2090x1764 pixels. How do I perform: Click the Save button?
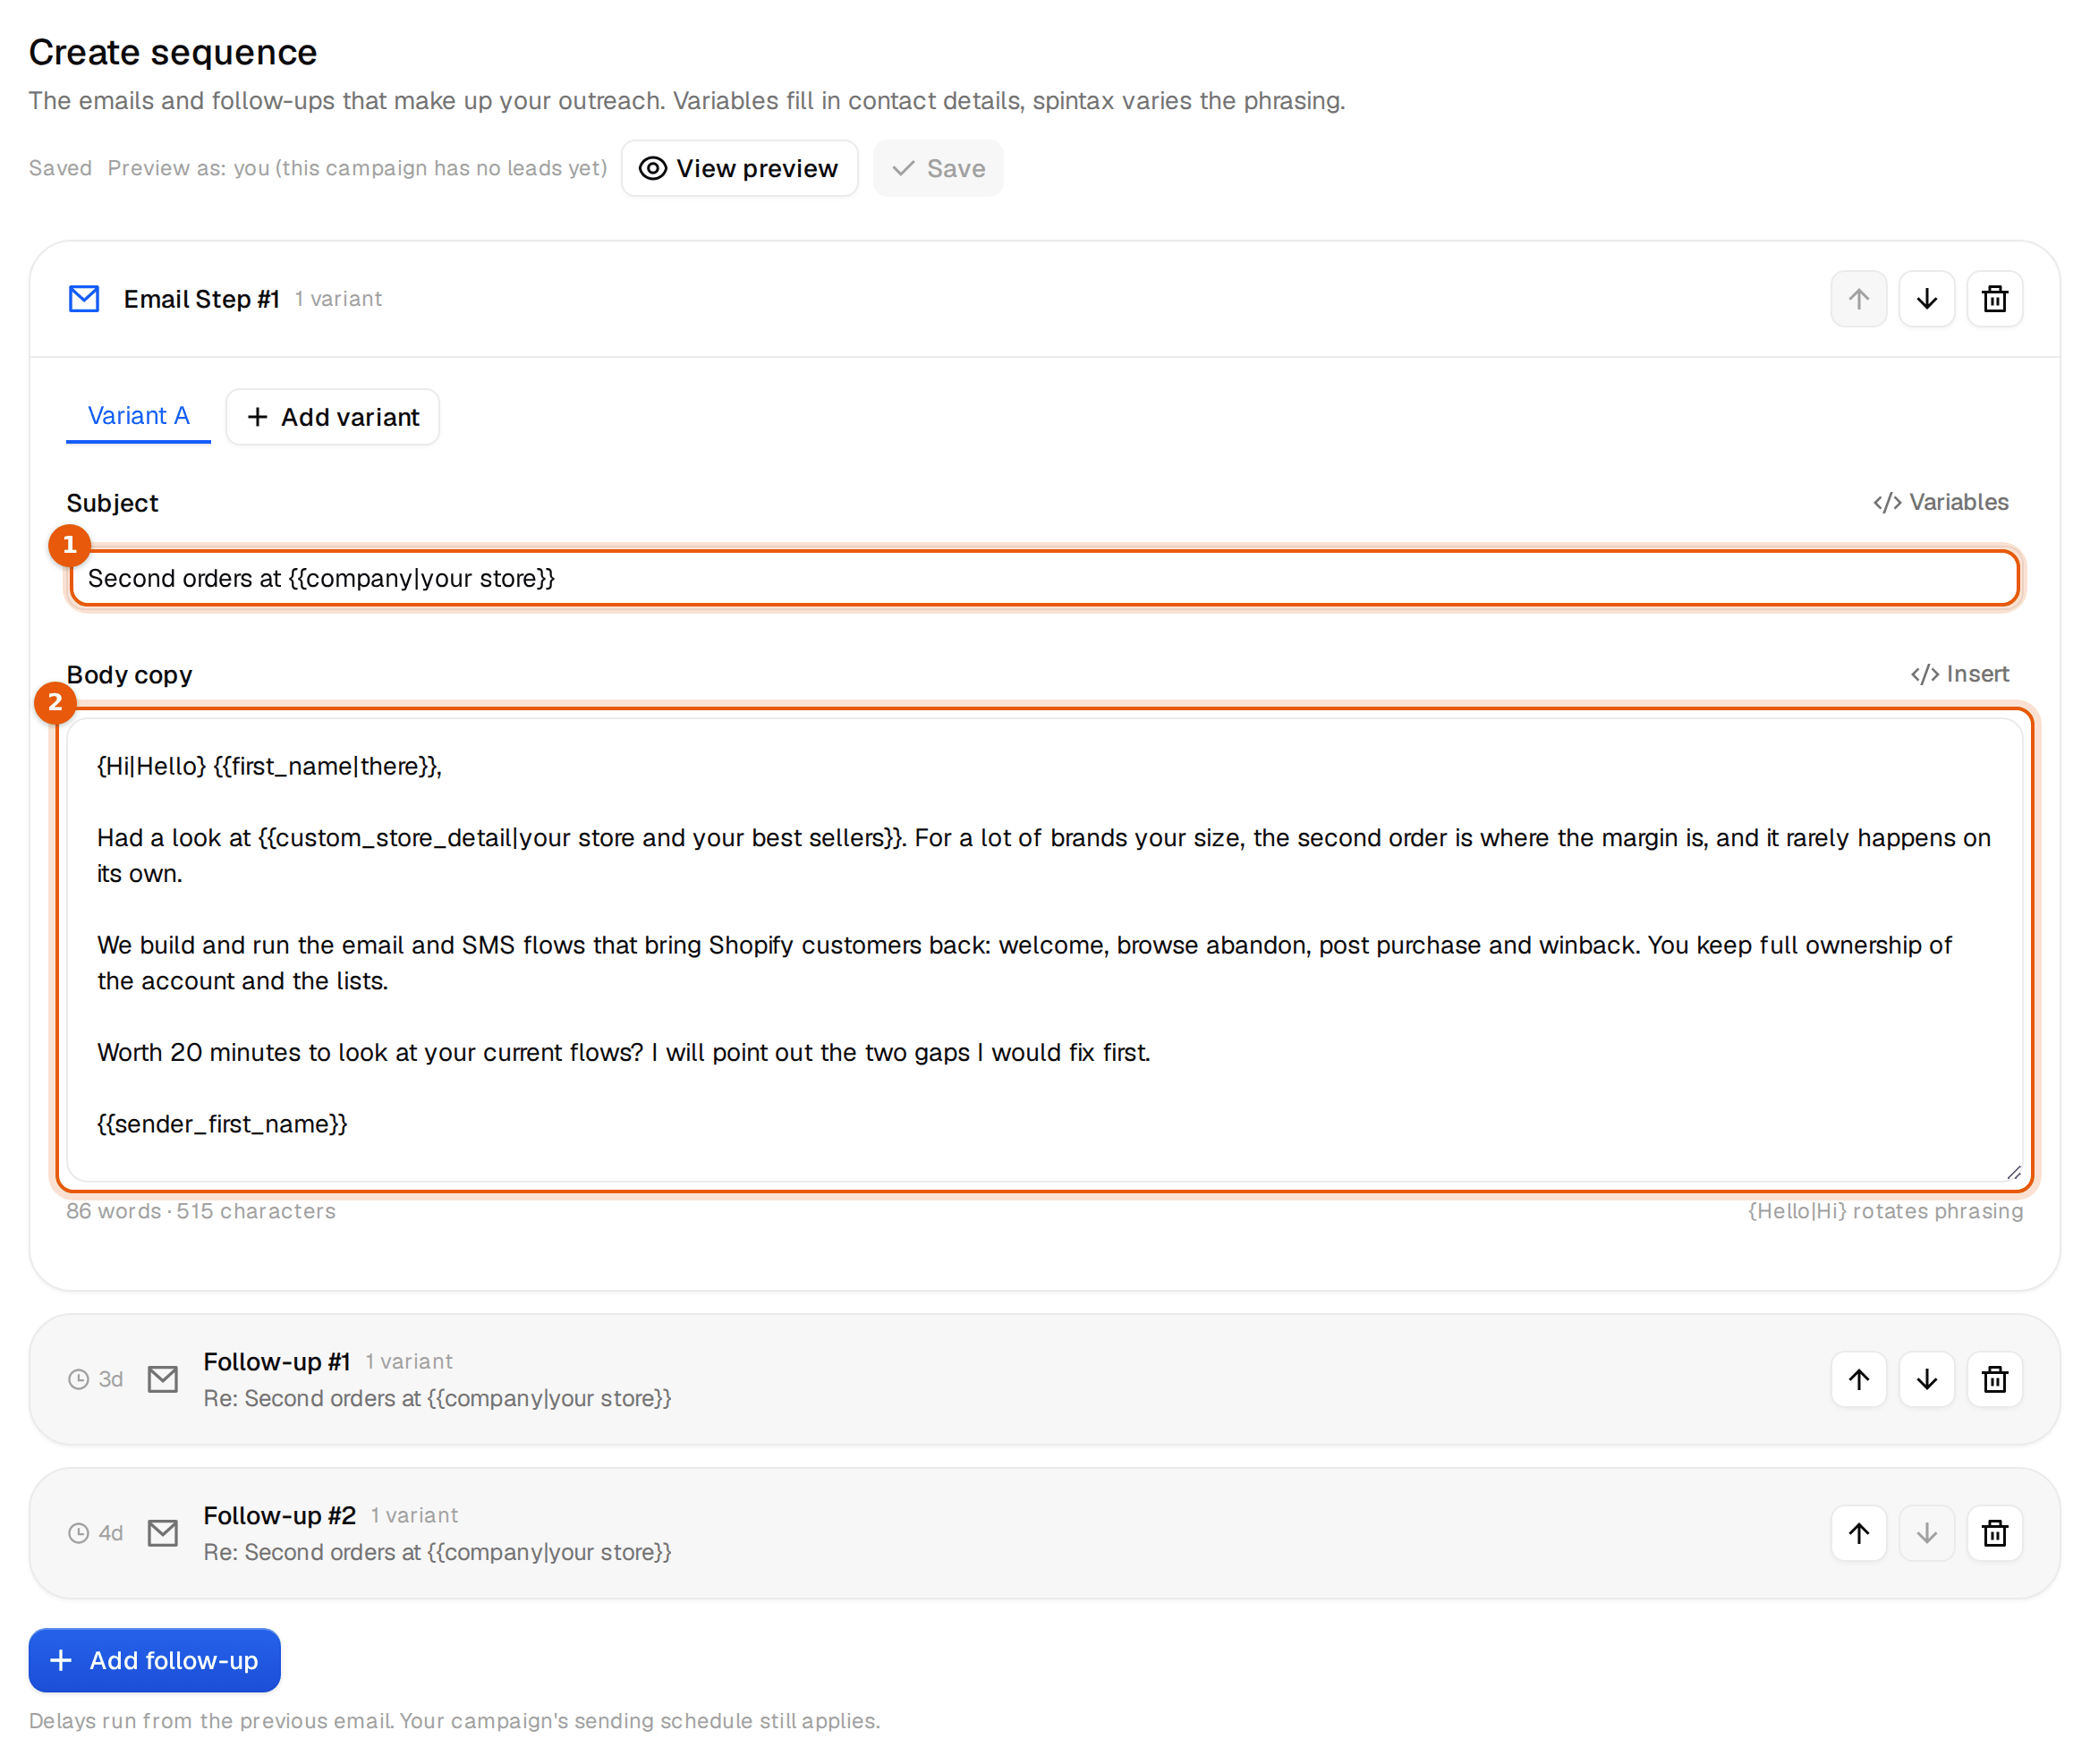(937, 168)
